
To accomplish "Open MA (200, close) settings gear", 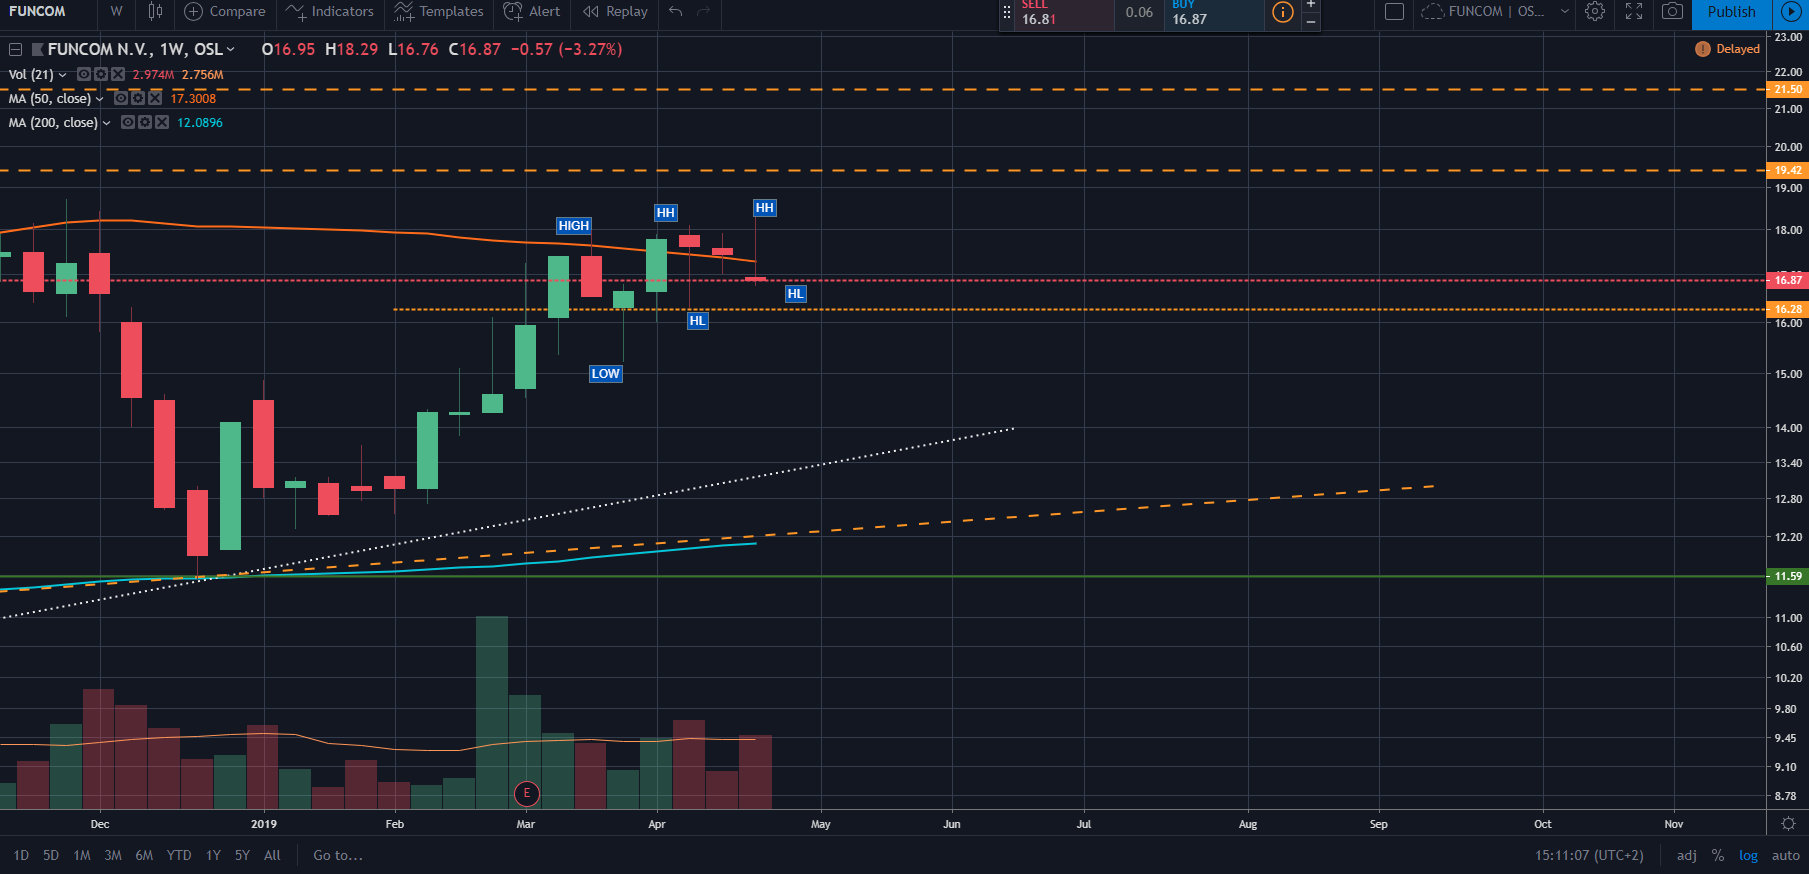I will [x=145, y=122].
